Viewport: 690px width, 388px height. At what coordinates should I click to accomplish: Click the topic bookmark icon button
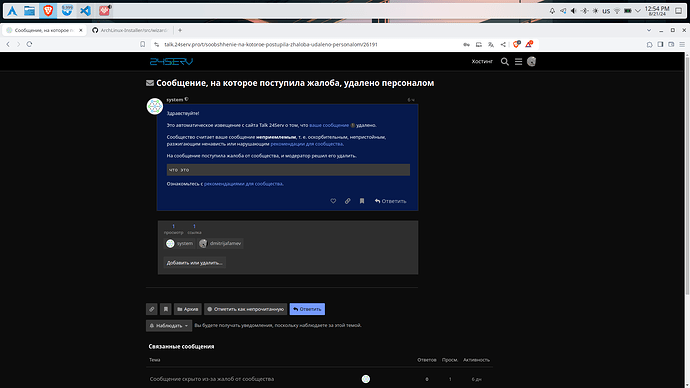pos(165,309)
